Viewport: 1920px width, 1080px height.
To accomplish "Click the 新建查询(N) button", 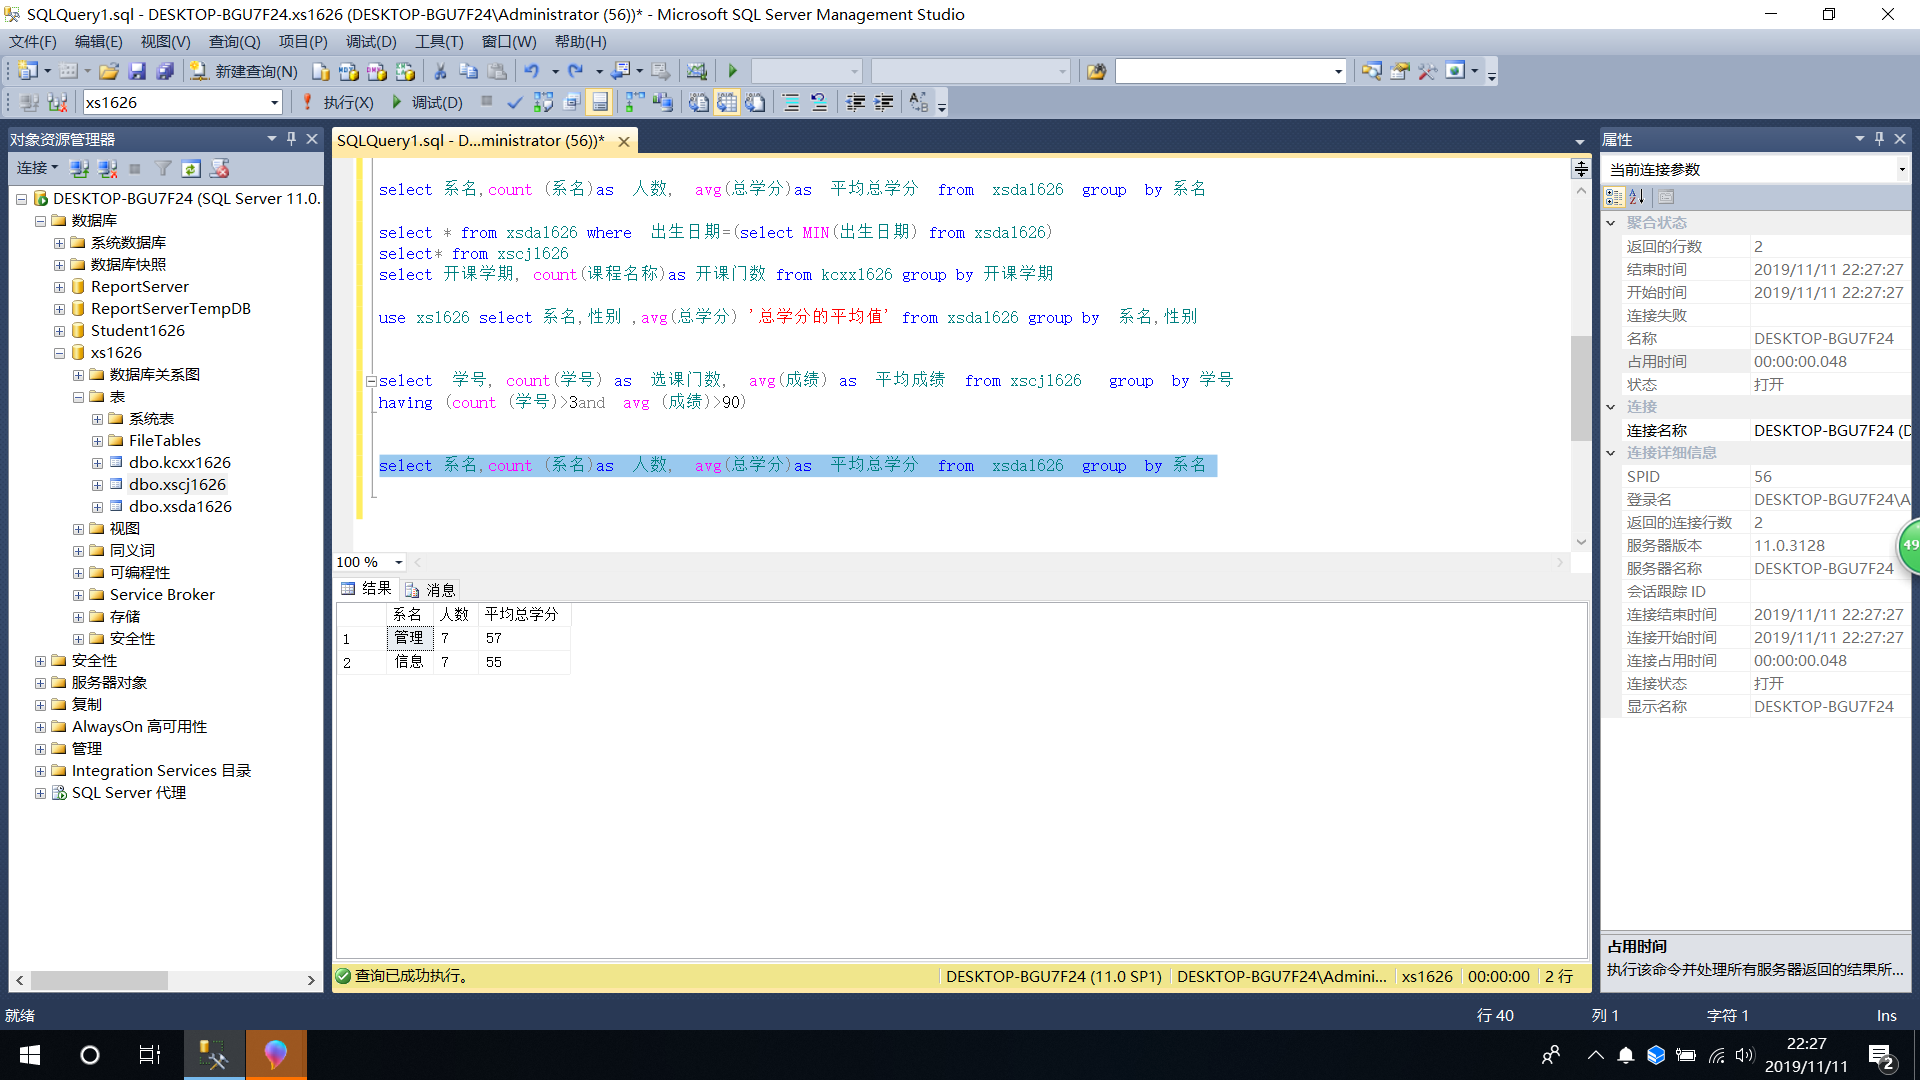I will pos(245,71).
